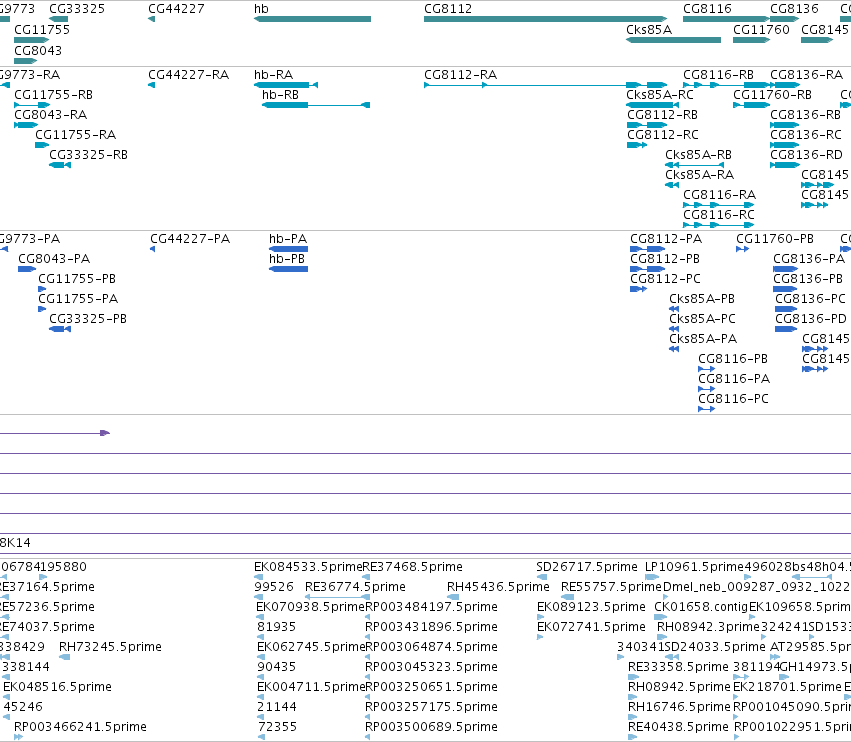The width and height of the screenshot is (851, 742).
Task: Open the hb-RA transcript label
Action: point(274,74)
